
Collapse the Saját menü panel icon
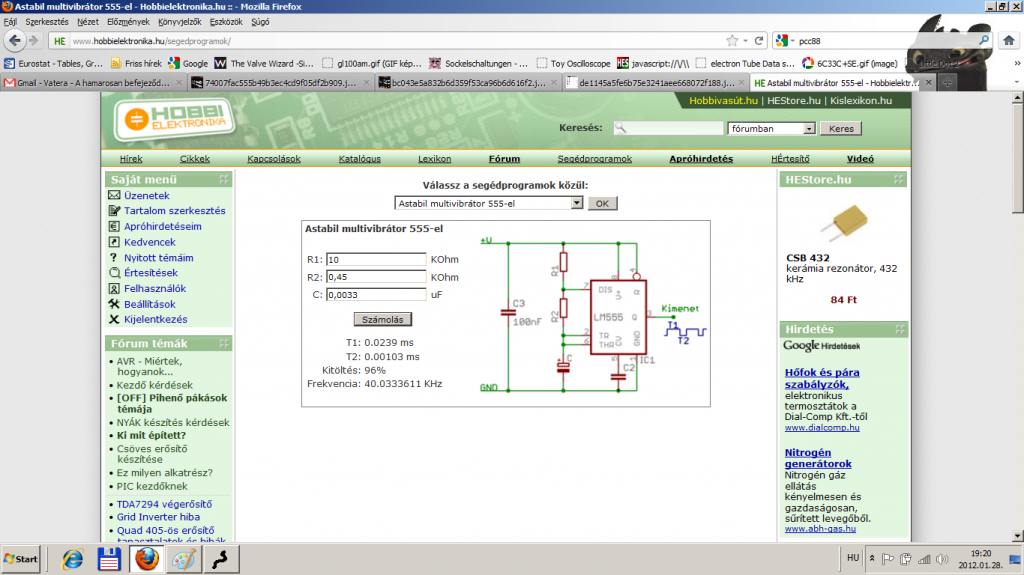[224, 179]
